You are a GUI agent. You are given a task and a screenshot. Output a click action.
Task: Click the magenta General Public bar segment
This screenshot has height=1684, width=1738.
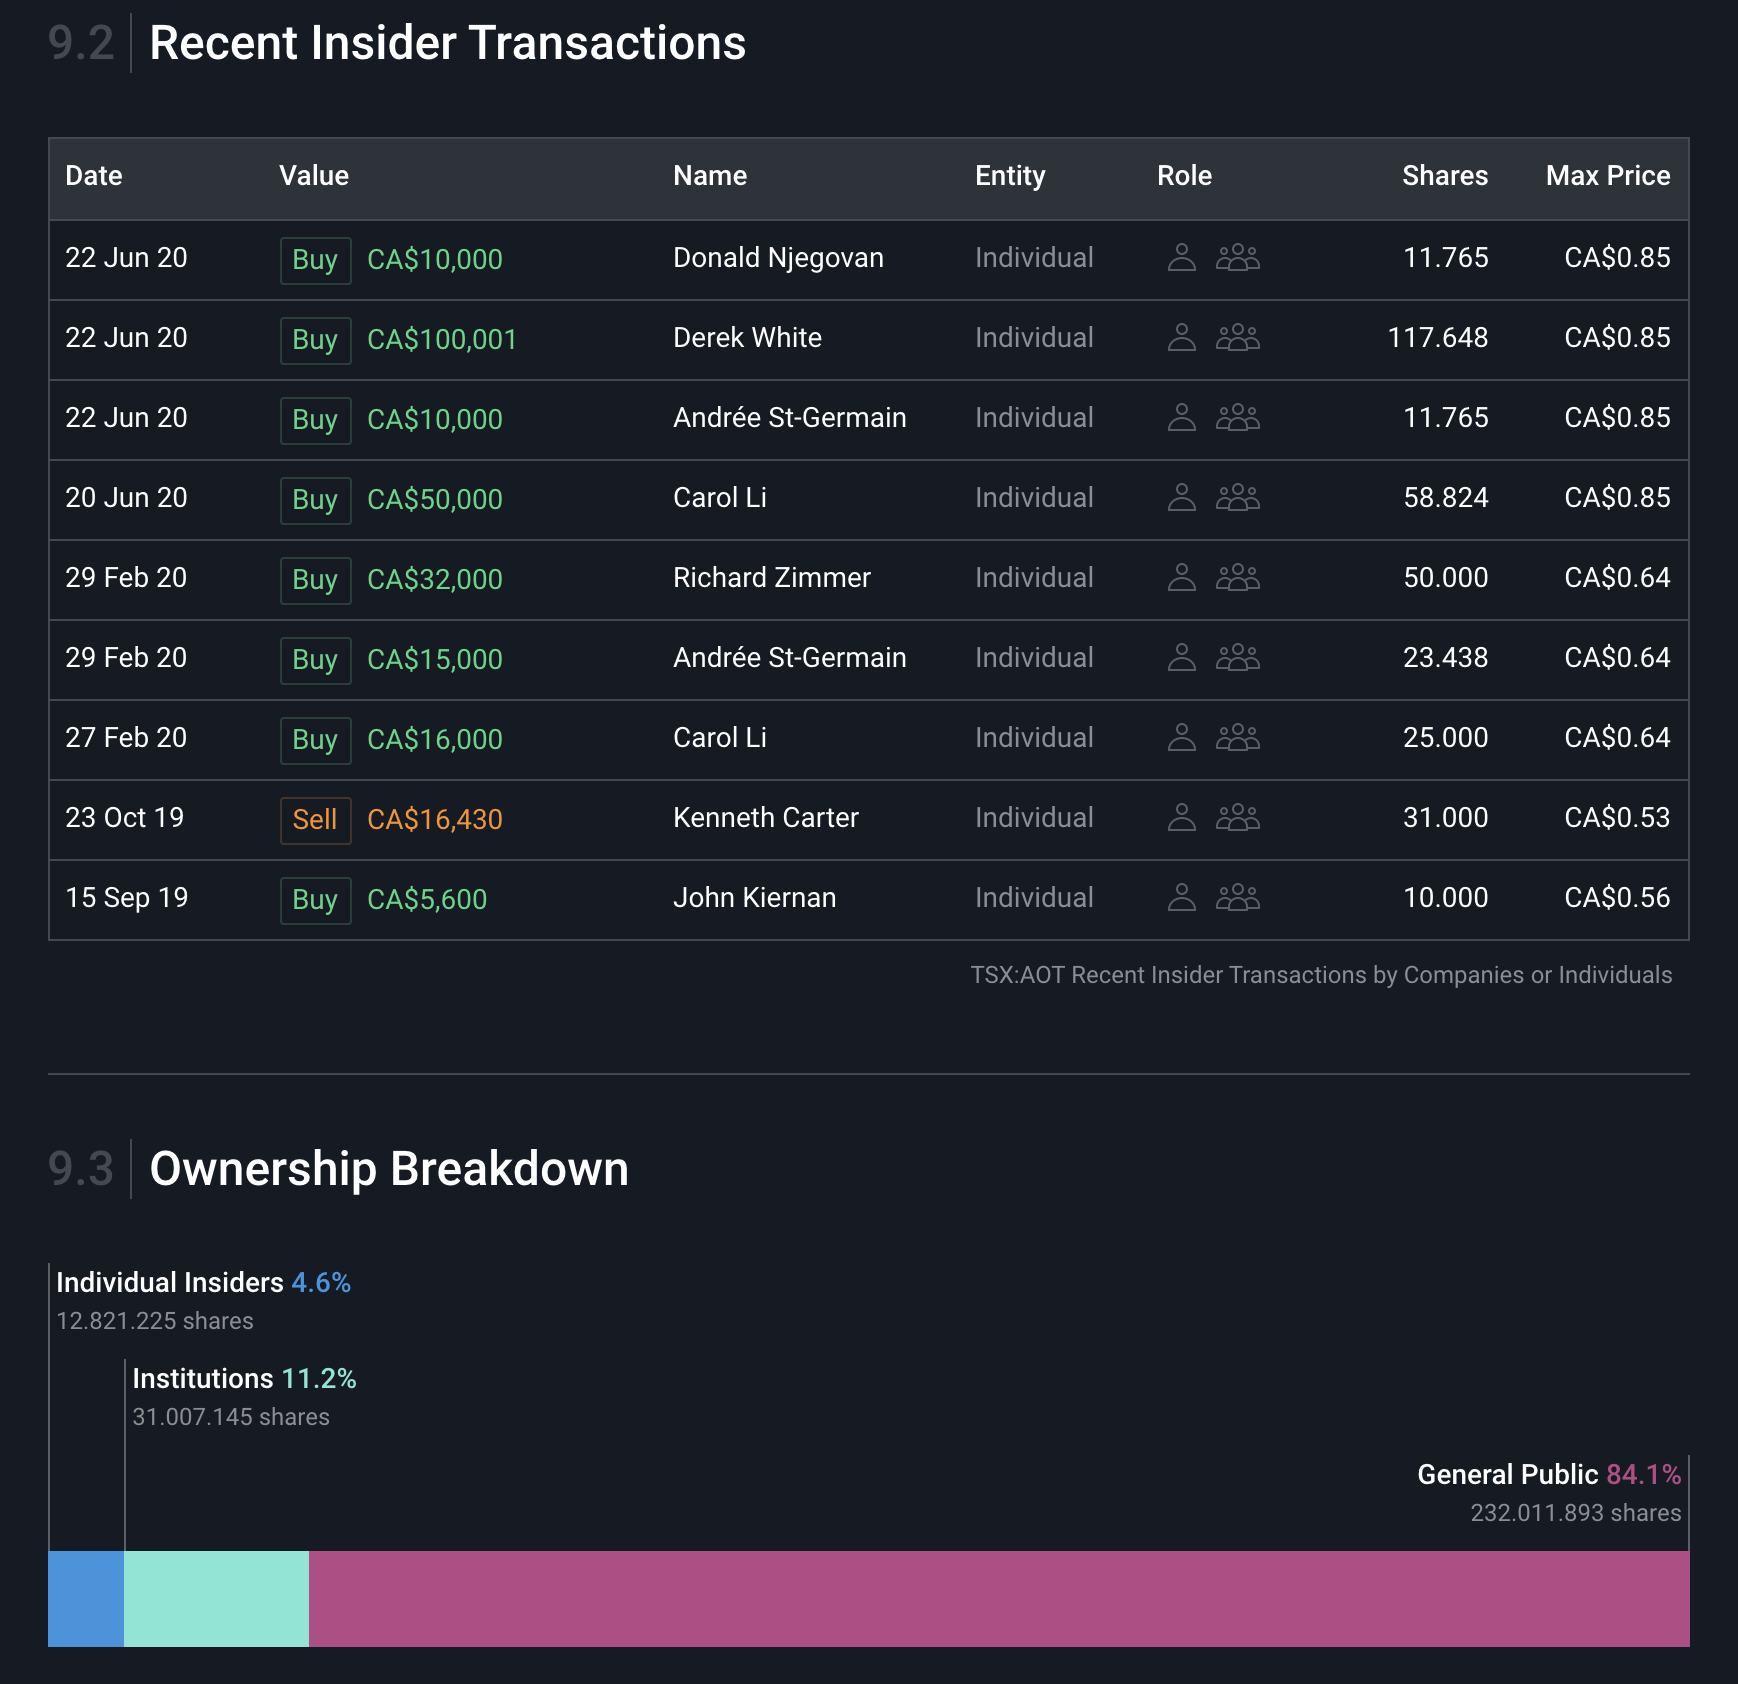pyautogui.click(x=999, y=1598)
